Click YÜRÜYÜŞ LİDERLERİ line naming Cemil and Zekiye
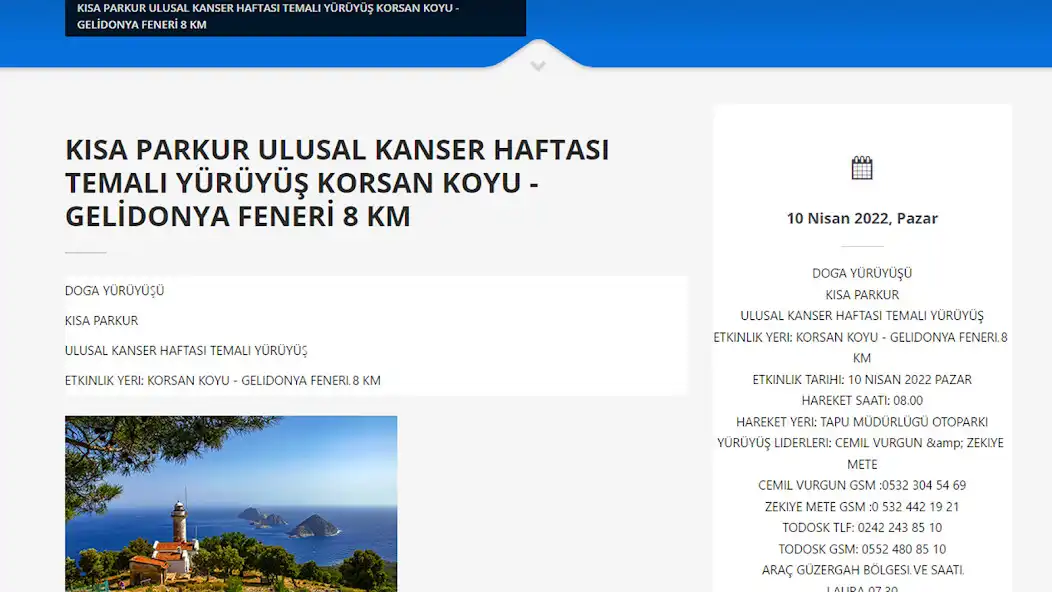The height and width of the screenshot is (592, 1052). click(862, 443)
